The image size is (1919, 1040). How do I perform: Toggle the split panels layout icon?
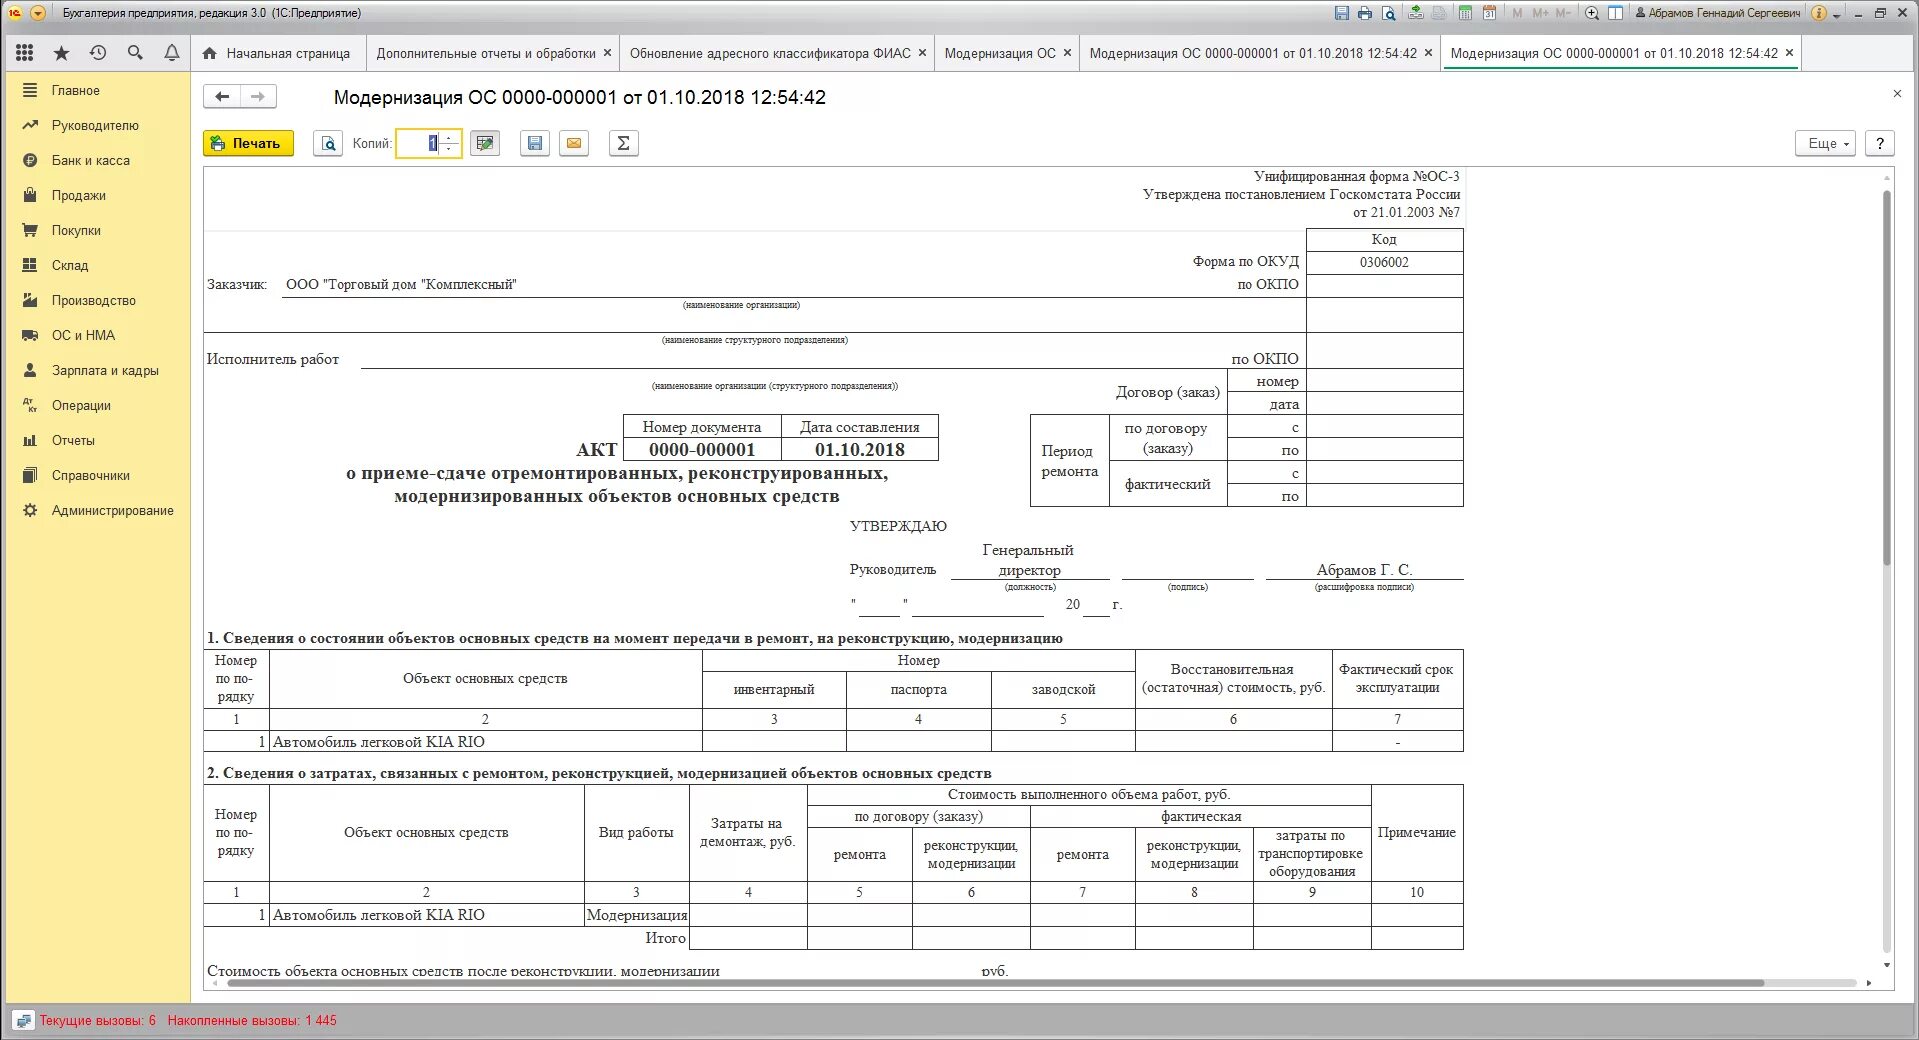(x=1615, y=13)
